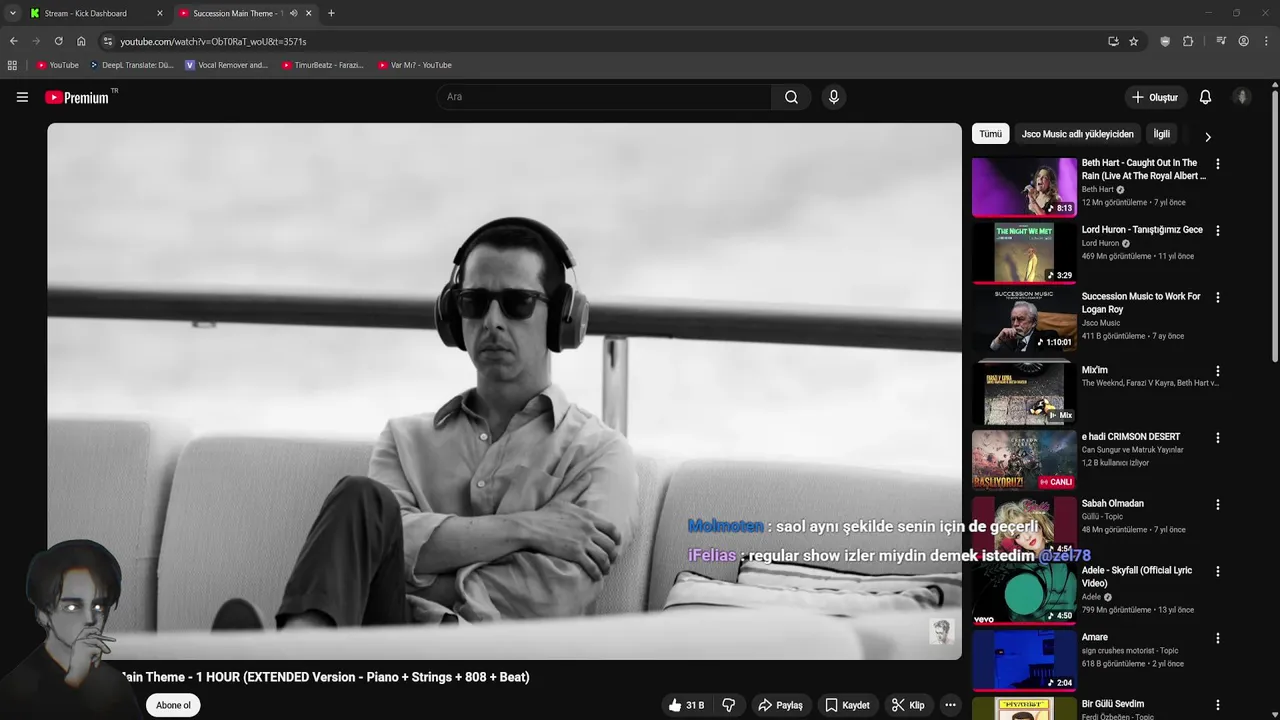Image resolution: width=1280 pixels, height=720 pixels.
Task: Open Lord Huron video thumbnail
Action: pyautogui.click(x=1024, y=253)
